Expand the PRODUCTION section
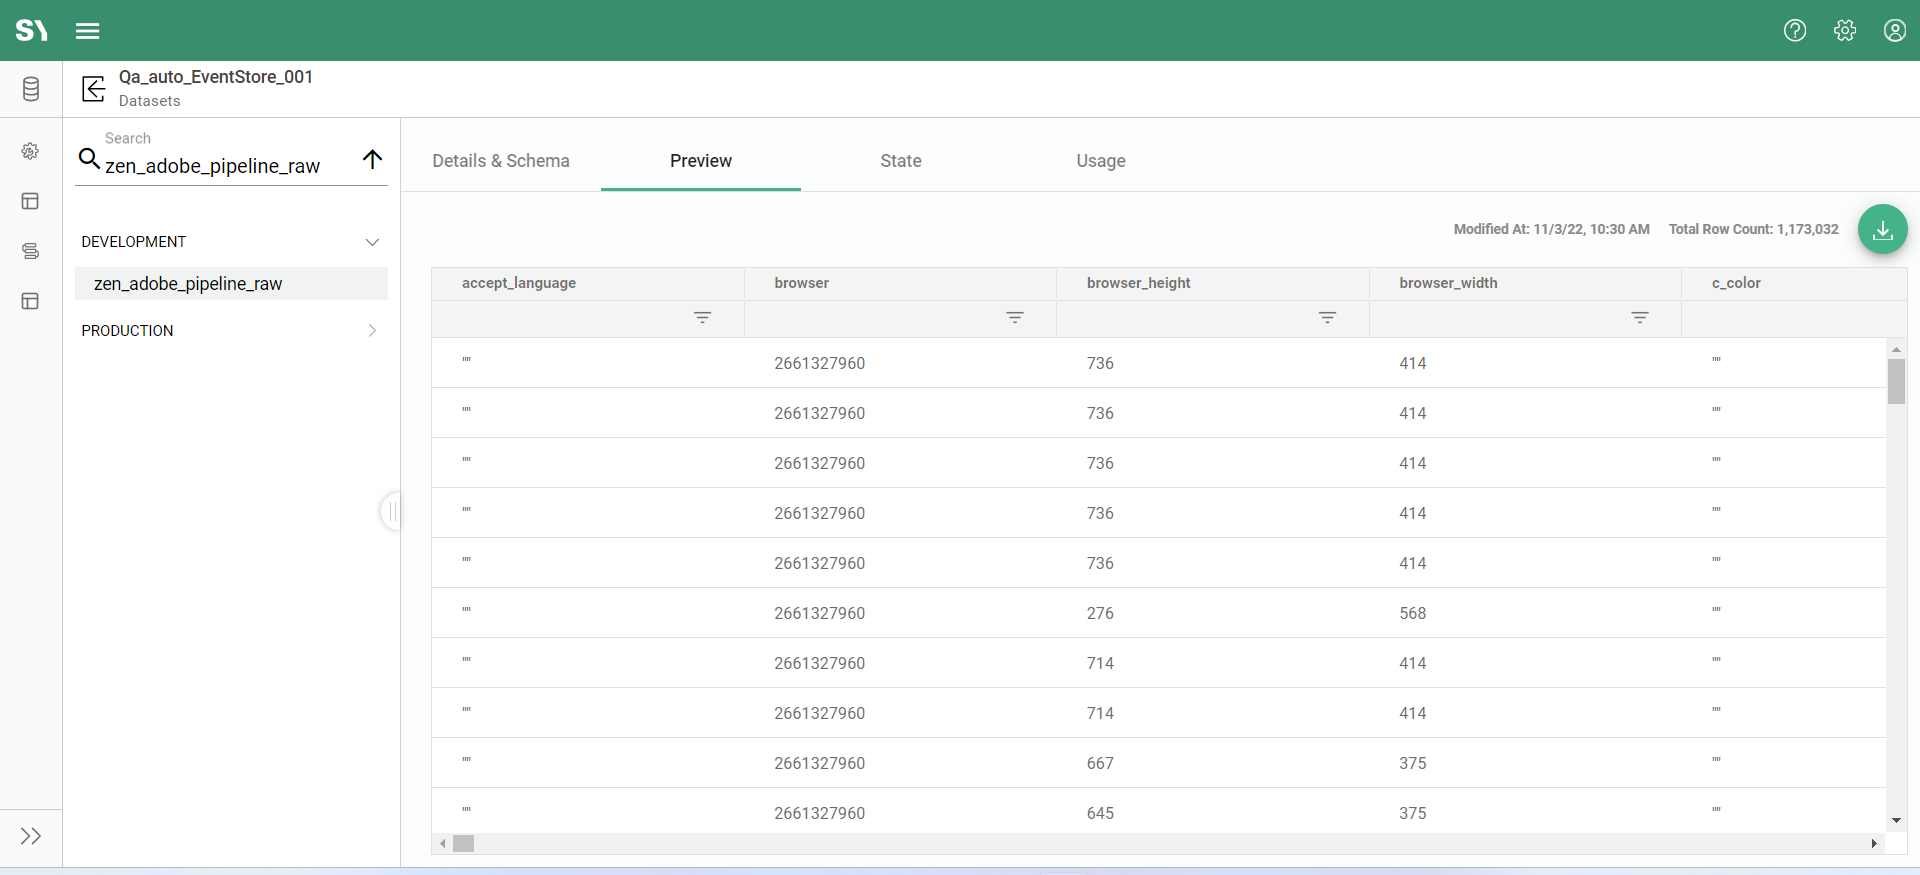This screenshot has height=875, width=1920. (x=372, y=331)
